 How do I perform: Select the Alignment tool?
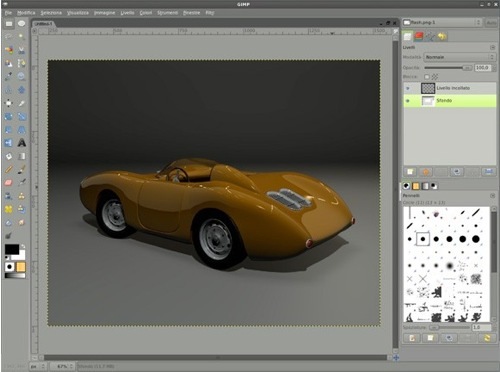pos(9,103)
